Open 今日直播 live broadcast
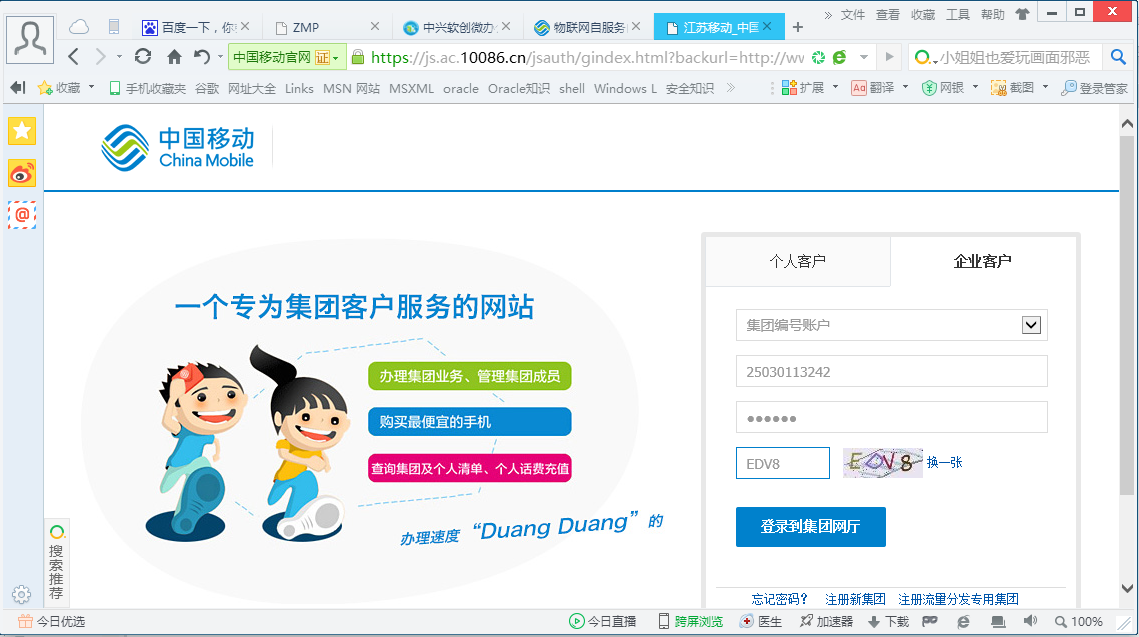 [602, 622]
